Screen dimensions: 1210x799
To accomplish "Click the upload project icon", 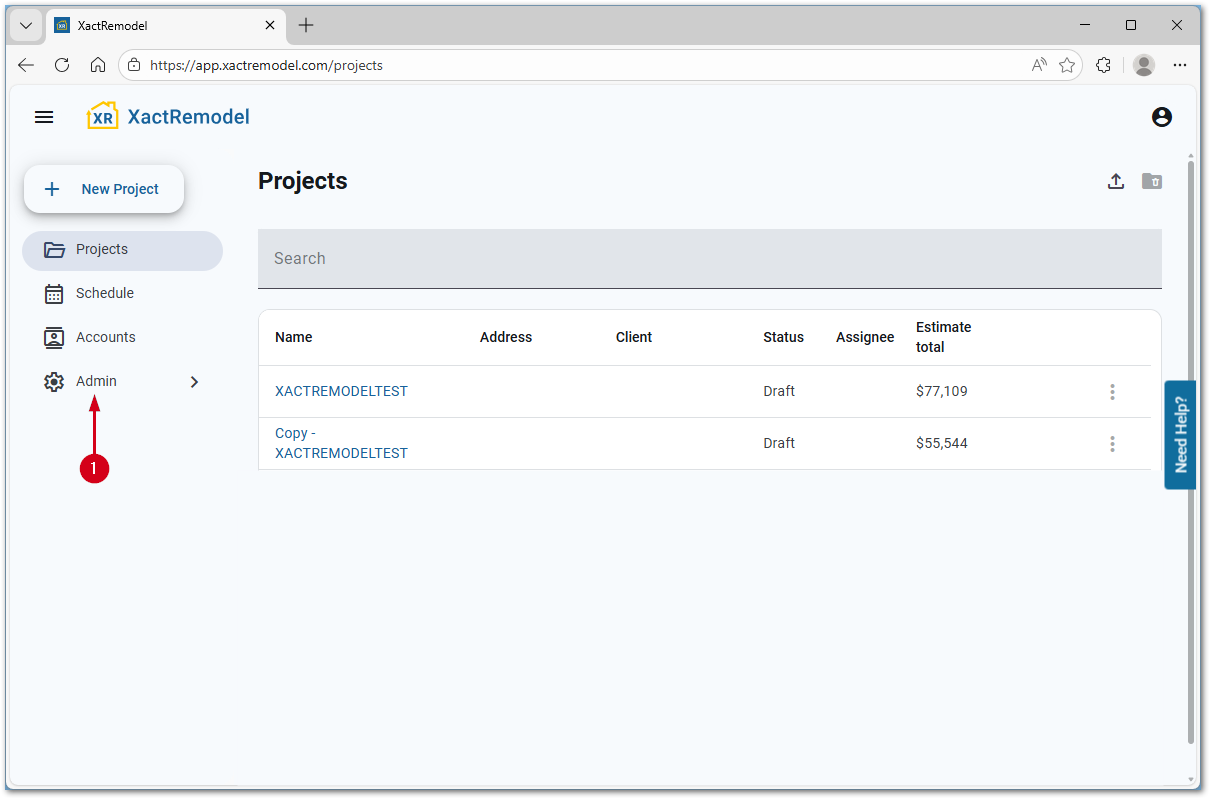I will click(1116, 181).
